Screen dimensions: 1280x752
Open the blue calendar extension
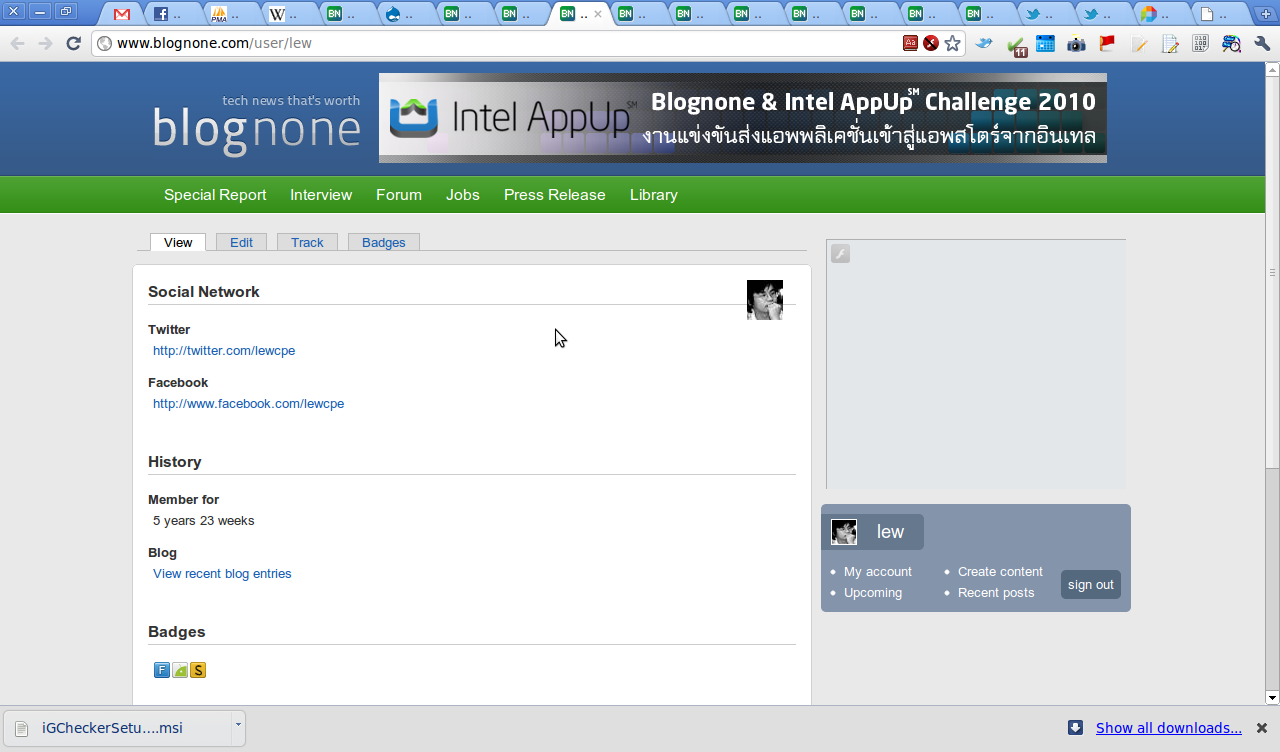click(x=1045, y=43)
